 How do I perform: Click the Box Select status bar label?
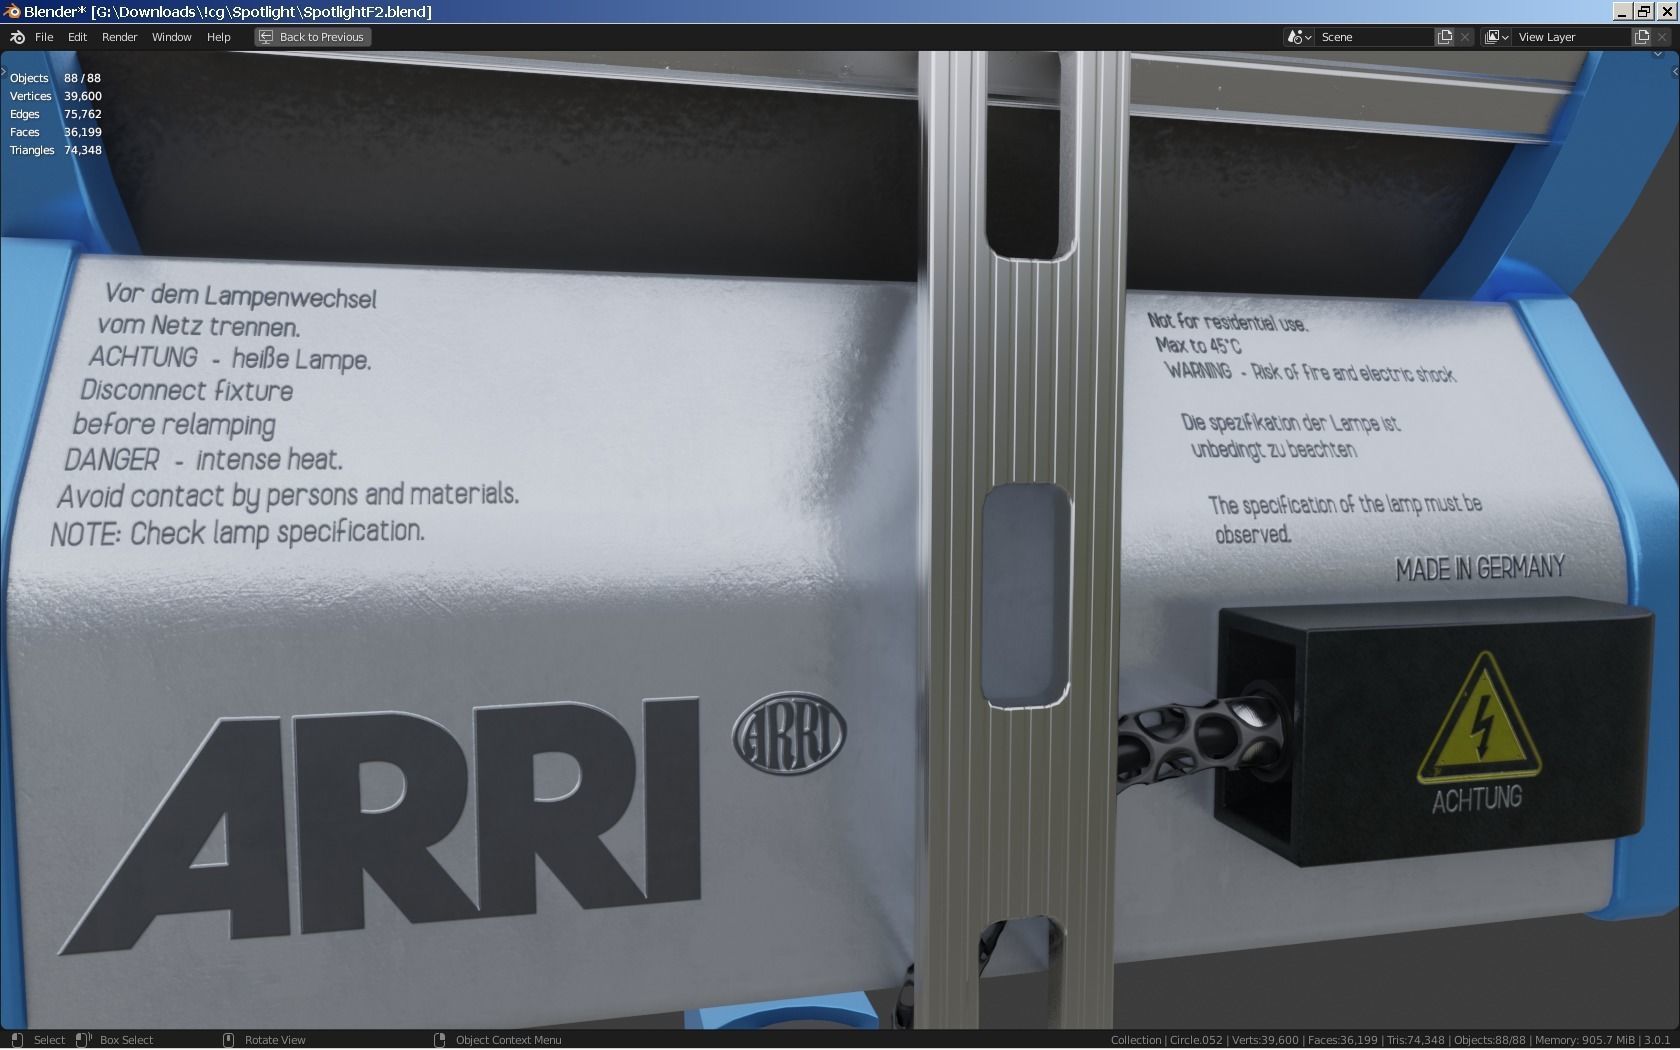point(127,1040)
